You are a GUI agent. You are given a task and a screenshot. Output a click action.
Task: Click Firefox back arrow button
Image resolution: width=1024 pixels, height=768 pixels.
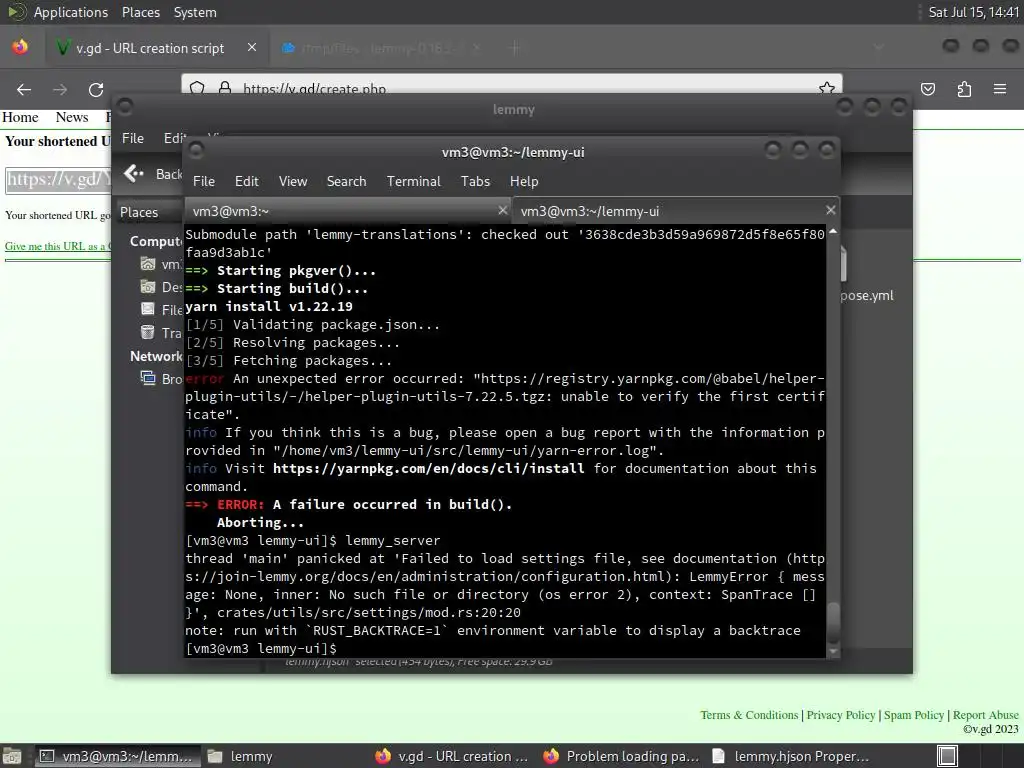(x=24, y=89)
